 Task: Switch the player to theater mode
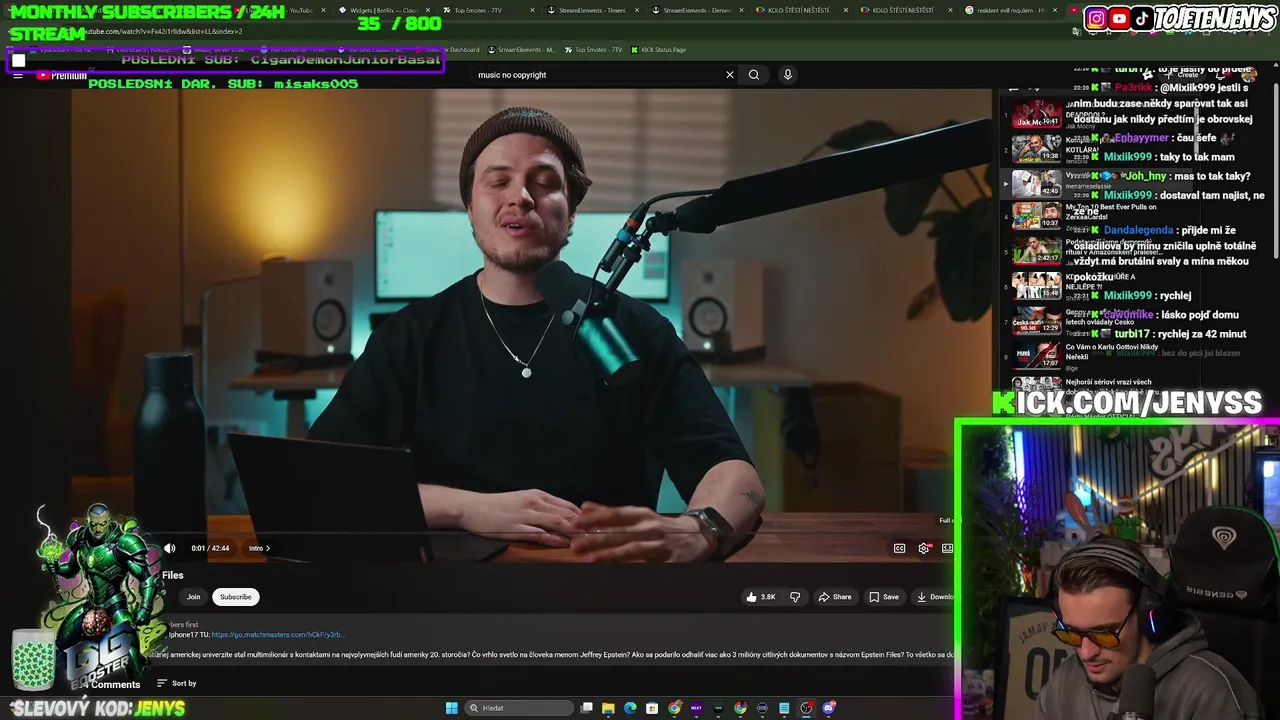coord(947,548)
